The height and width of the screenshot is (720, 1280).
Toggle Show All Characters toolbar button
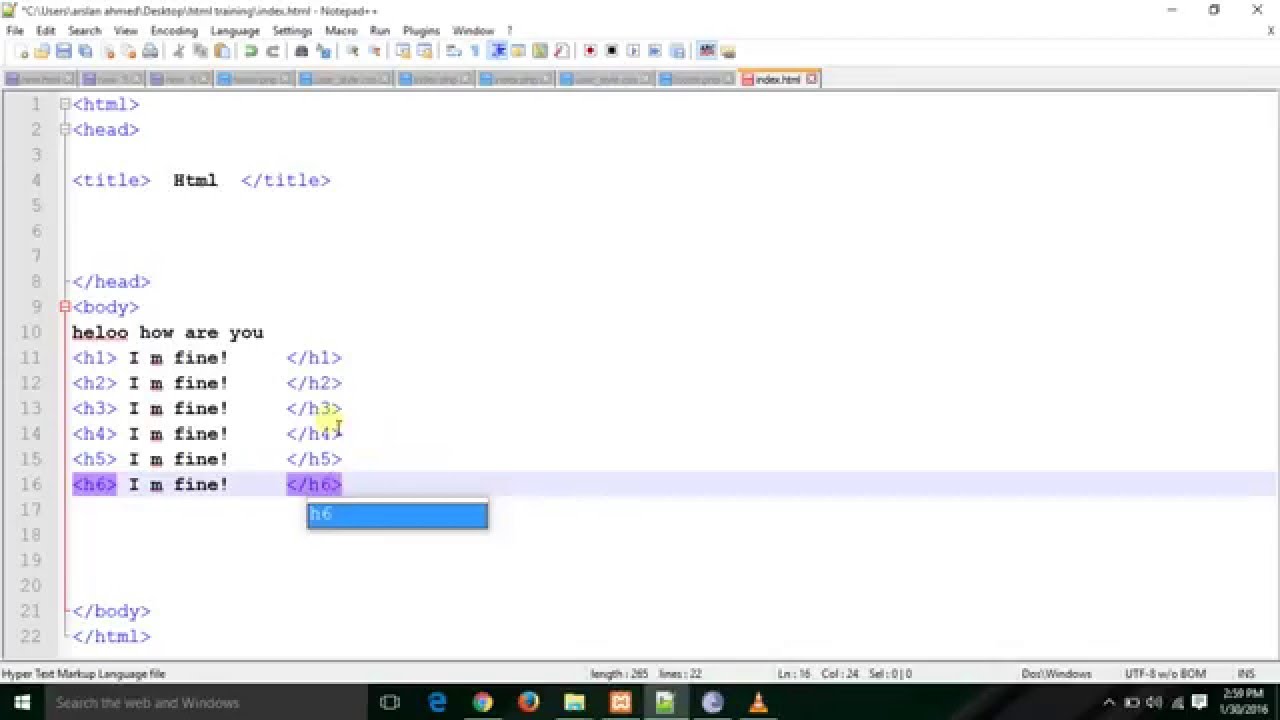click(x=475, y=51)
